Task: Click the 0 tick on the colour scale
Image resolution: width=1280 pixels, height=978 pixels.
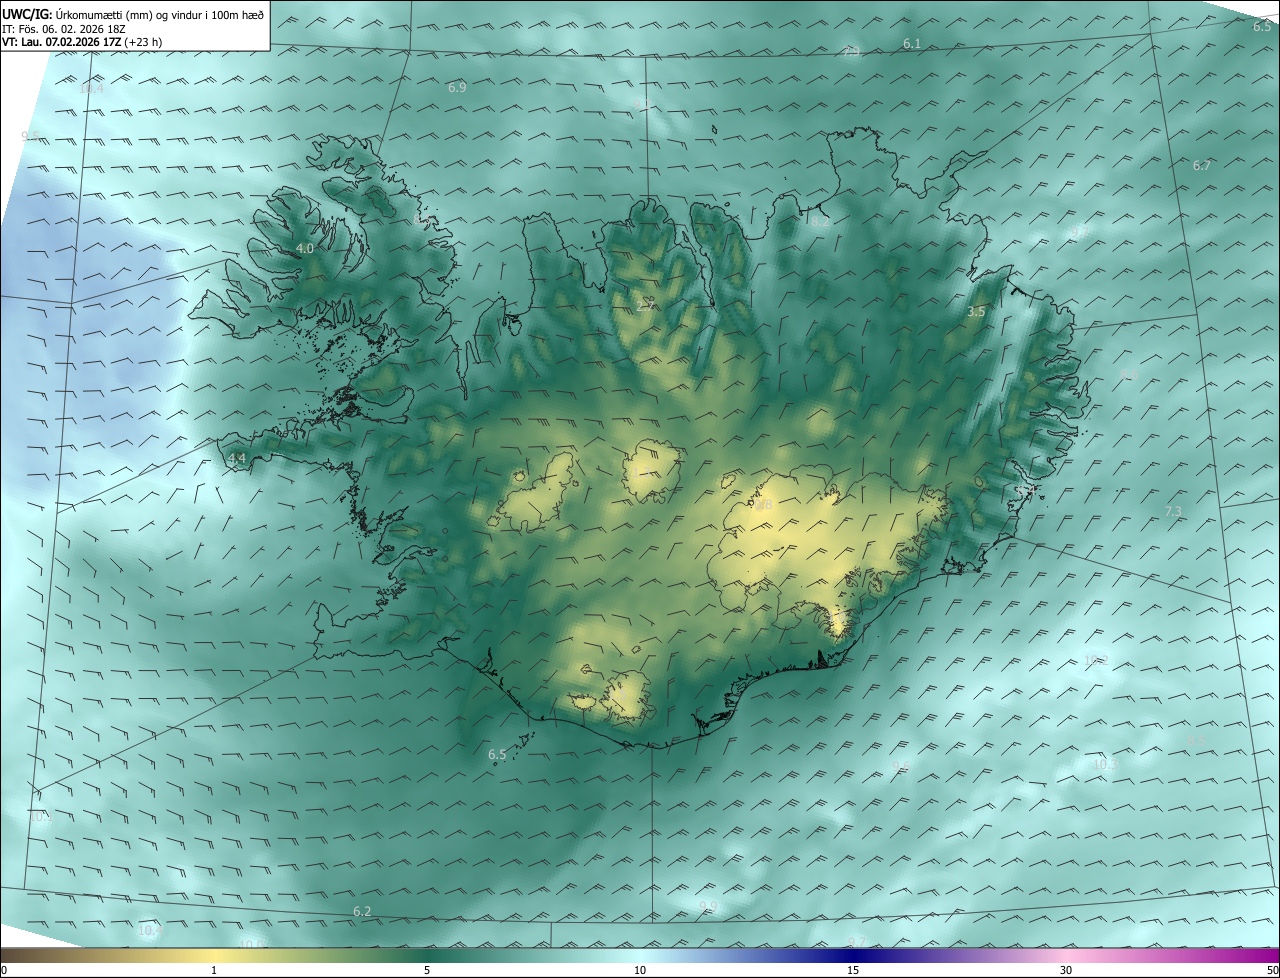Action: coord(4,971)
